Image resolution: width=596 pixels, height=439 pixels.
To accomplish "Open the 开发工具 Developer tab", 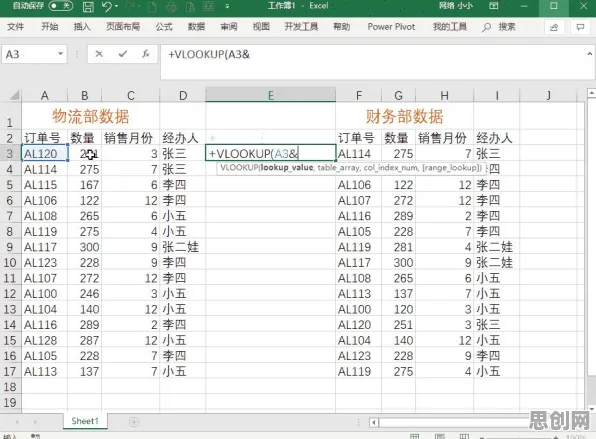I will click(x=301, y=27).
